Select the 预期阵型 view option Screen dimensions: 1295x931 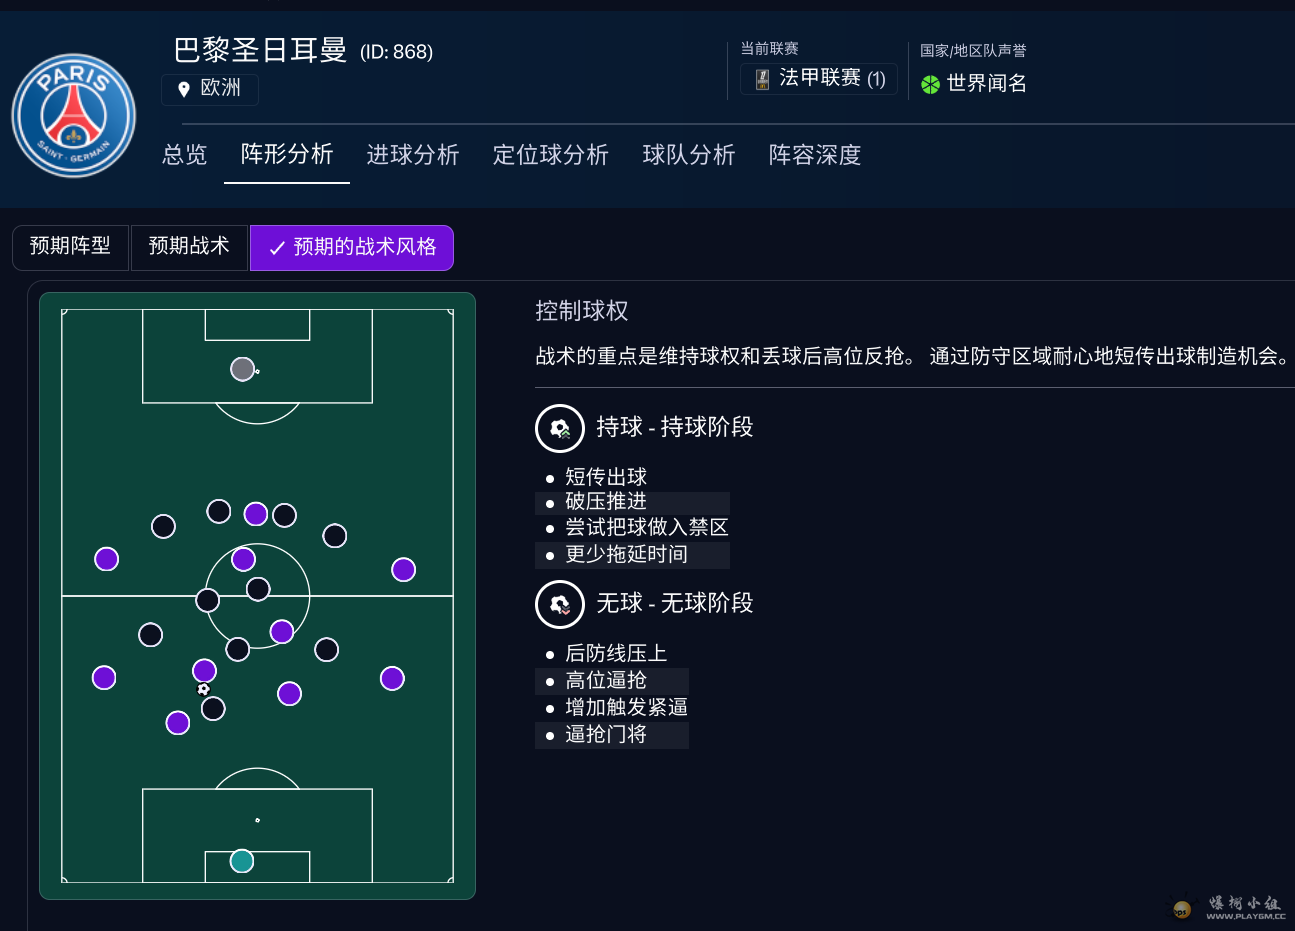click(x=70, y=247)
